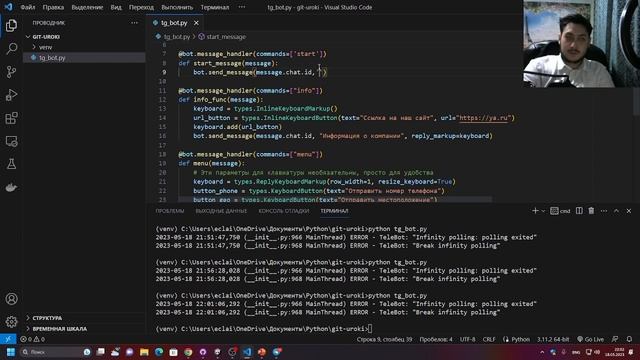Click the new terminal plus icon
The image size is (640, 360).
point(535,211)
